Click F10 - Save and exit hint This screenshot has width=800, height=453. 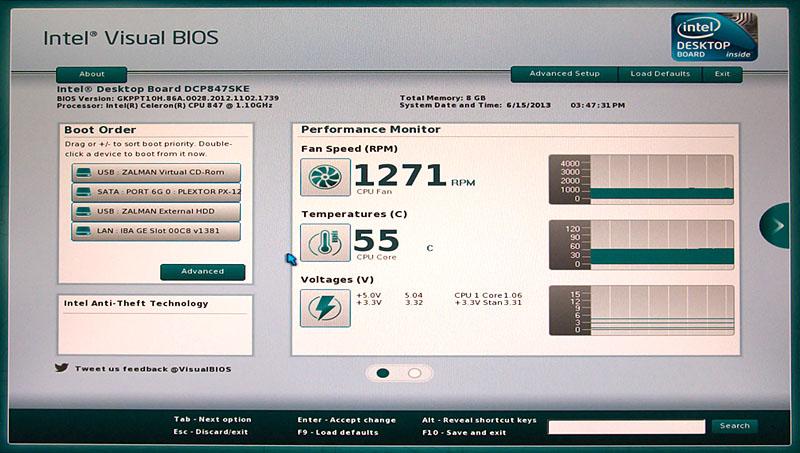[464, 433]
